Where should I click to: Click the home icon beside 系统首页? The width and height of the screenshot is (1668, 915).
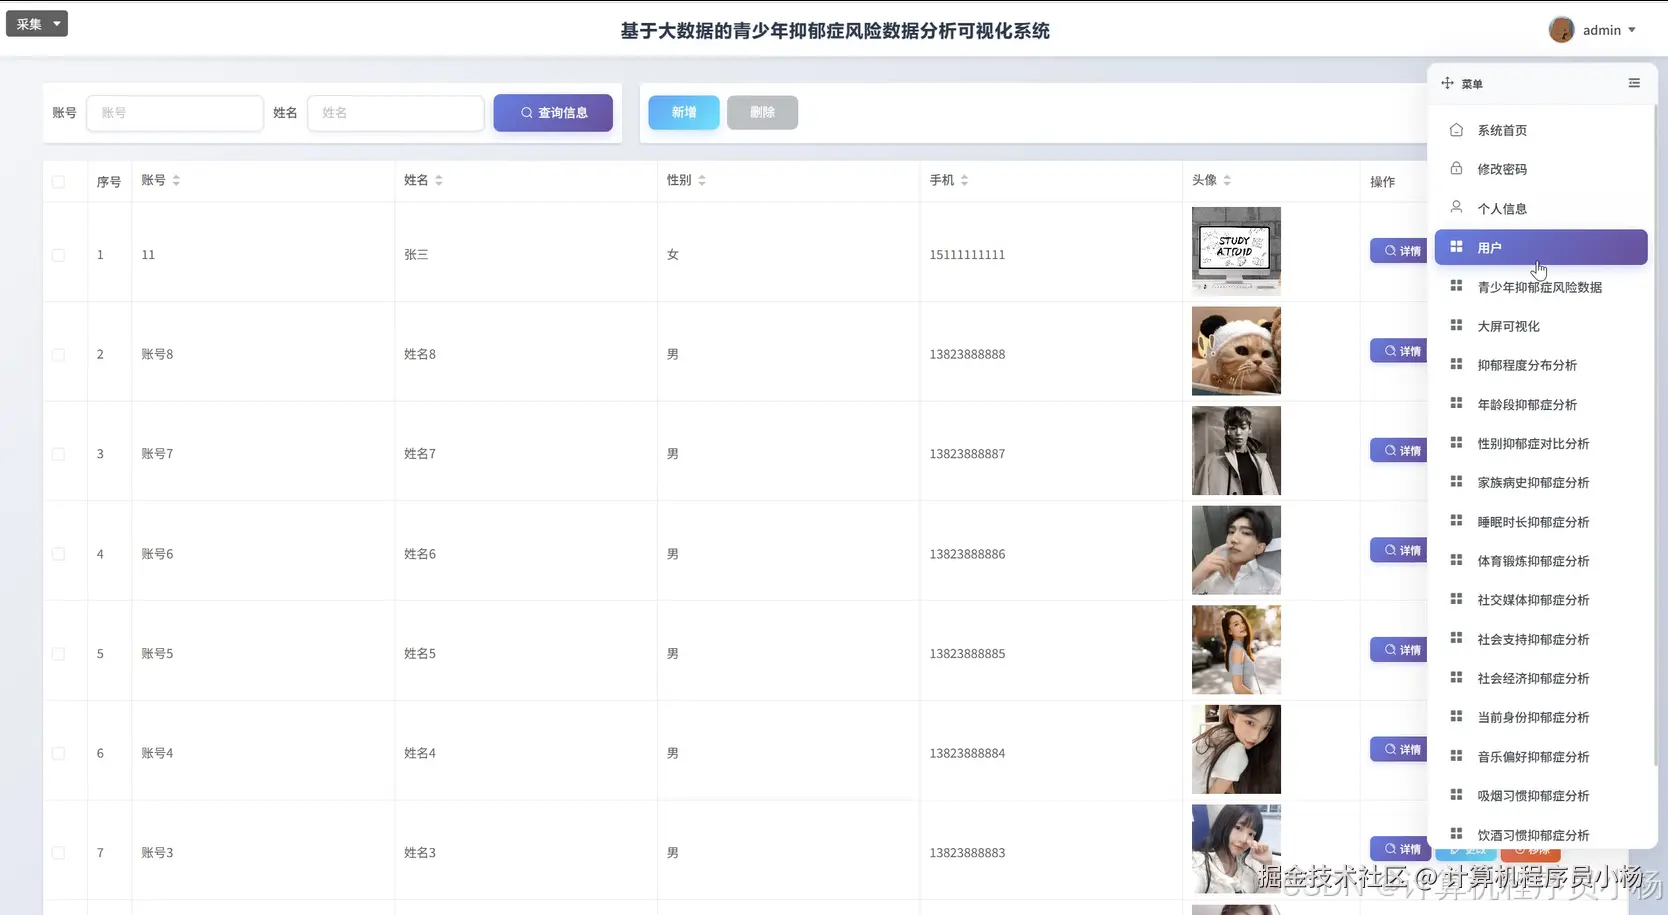pyautogui.click(x=1456, y=129)
